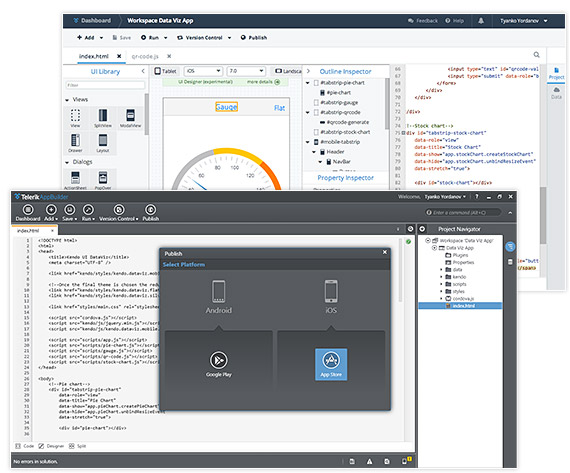The height and width of the screenshot is (473, 570).
Task: Open the iOS platform dropdown in designer
Action: click(x=203, y=71)
